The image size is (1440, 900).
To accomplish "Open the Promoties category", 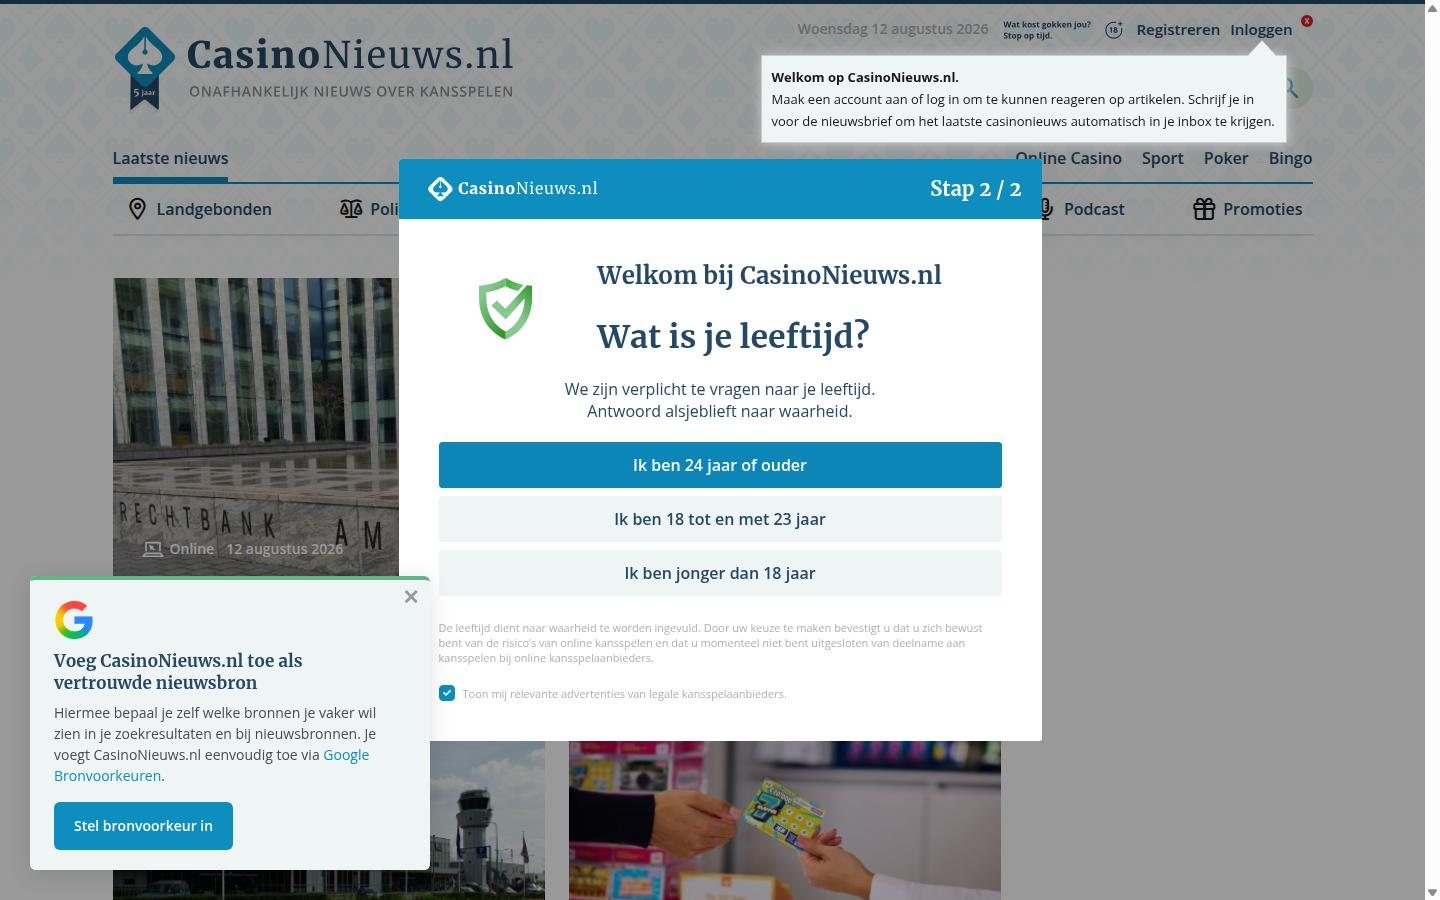I will (x=1262, y=209).
